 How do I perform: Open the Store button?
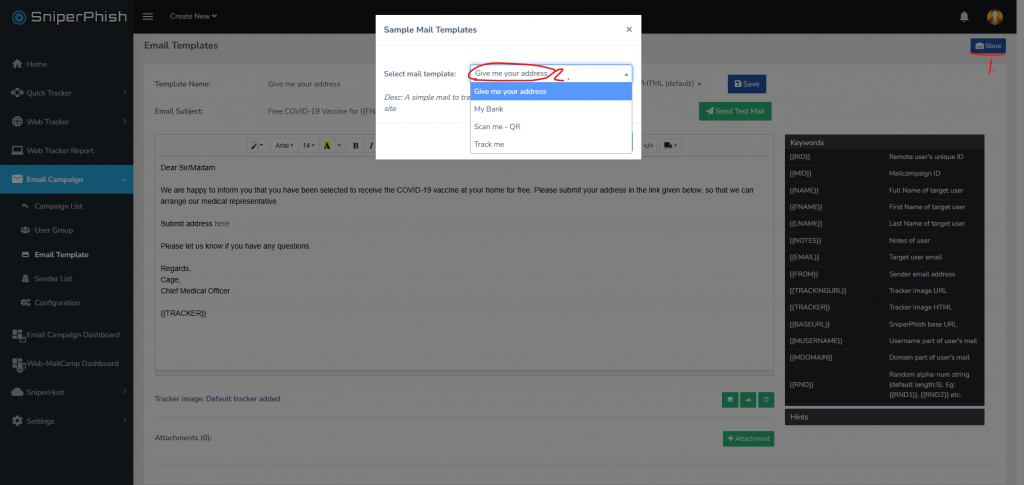(x=988, y=46)
